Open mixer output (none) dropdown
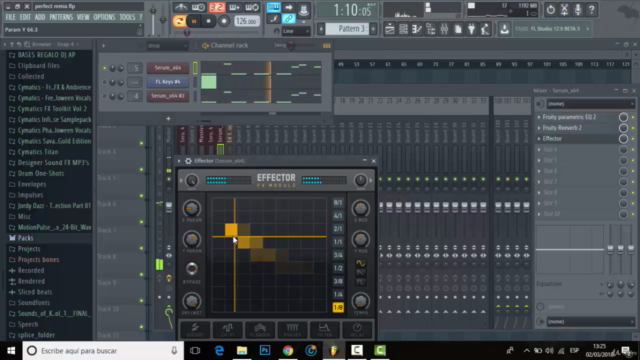The width and height of the screenshot is (640, 360). point(590,322)
